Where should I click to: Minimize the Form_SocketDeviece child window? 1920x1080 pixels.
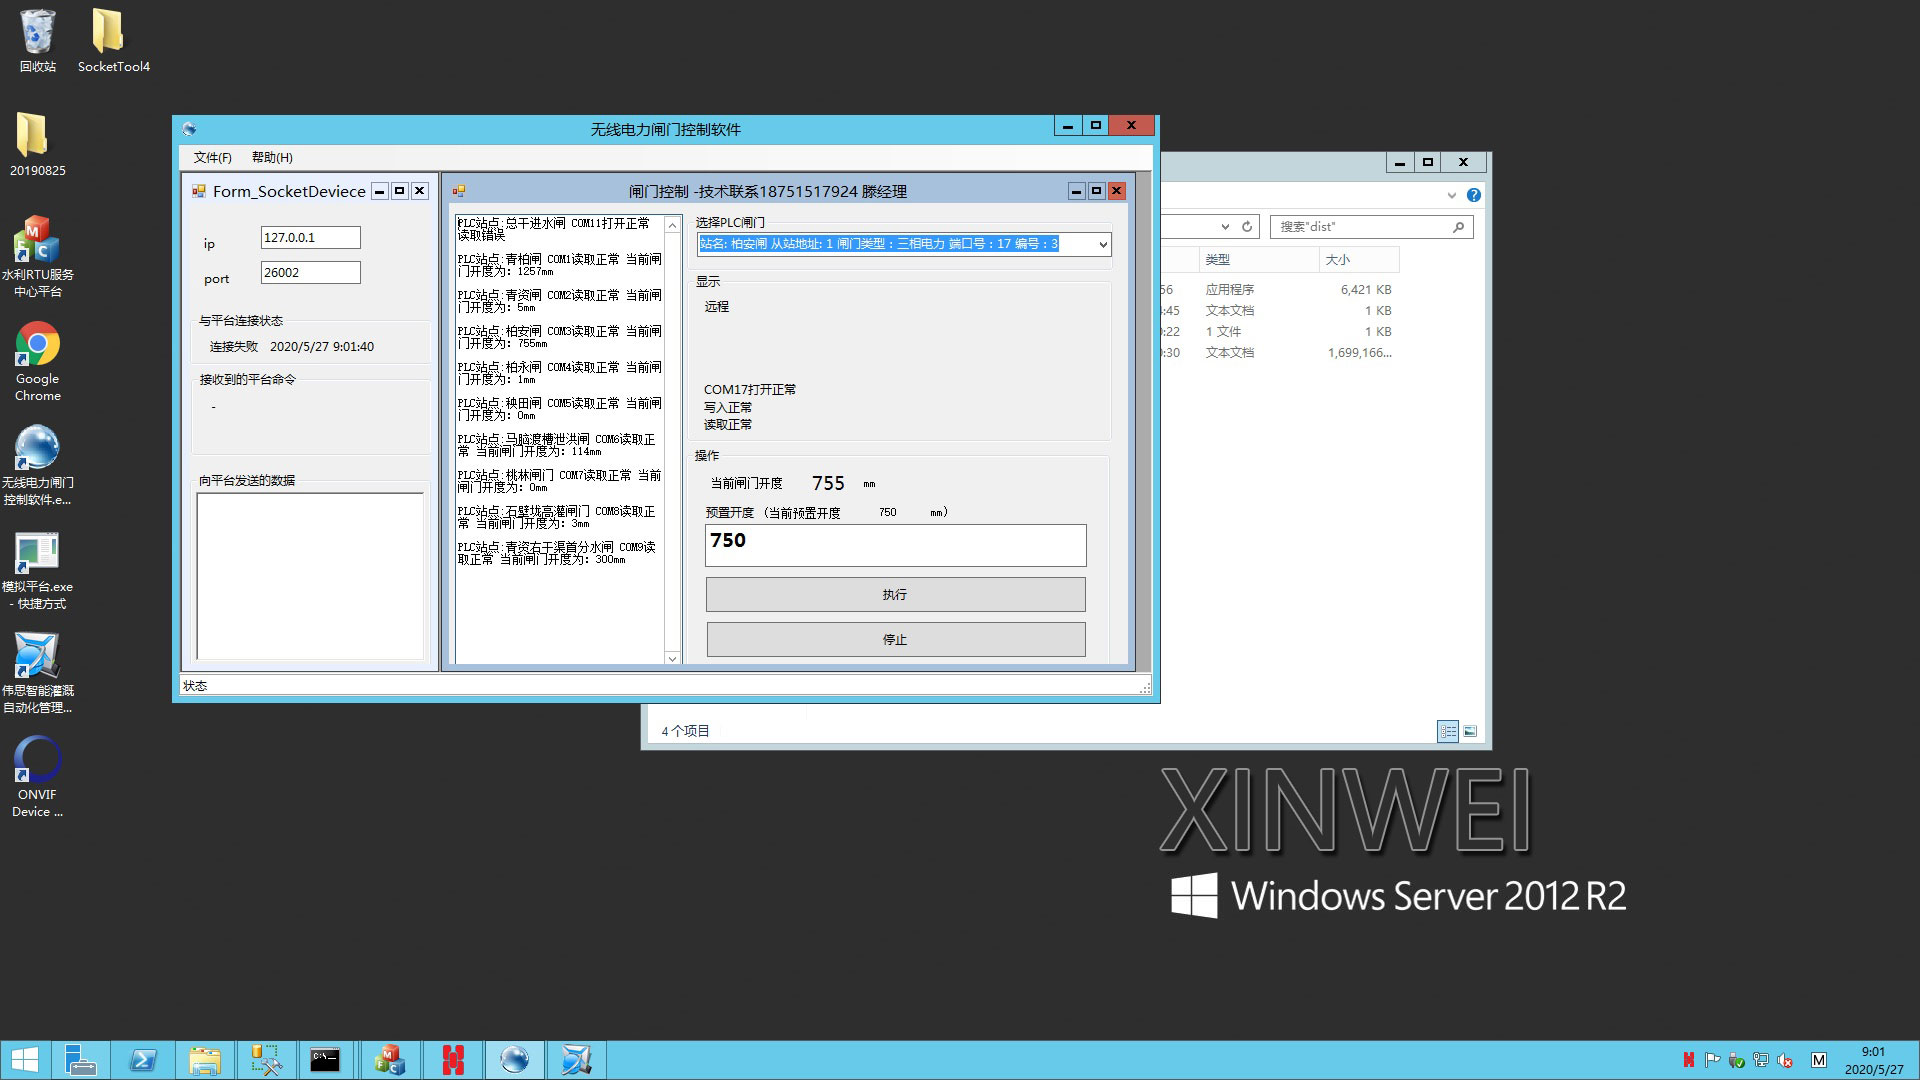click(x=380, y=191)
